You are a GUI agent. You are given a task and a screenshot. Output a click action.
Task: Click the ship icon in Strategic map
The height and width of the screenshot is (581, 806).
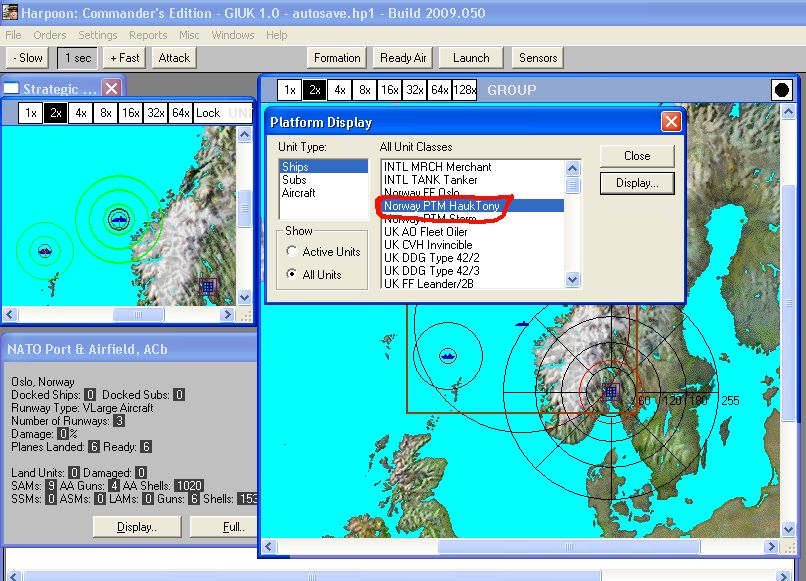pyautogui.click(x=119, y=217)
